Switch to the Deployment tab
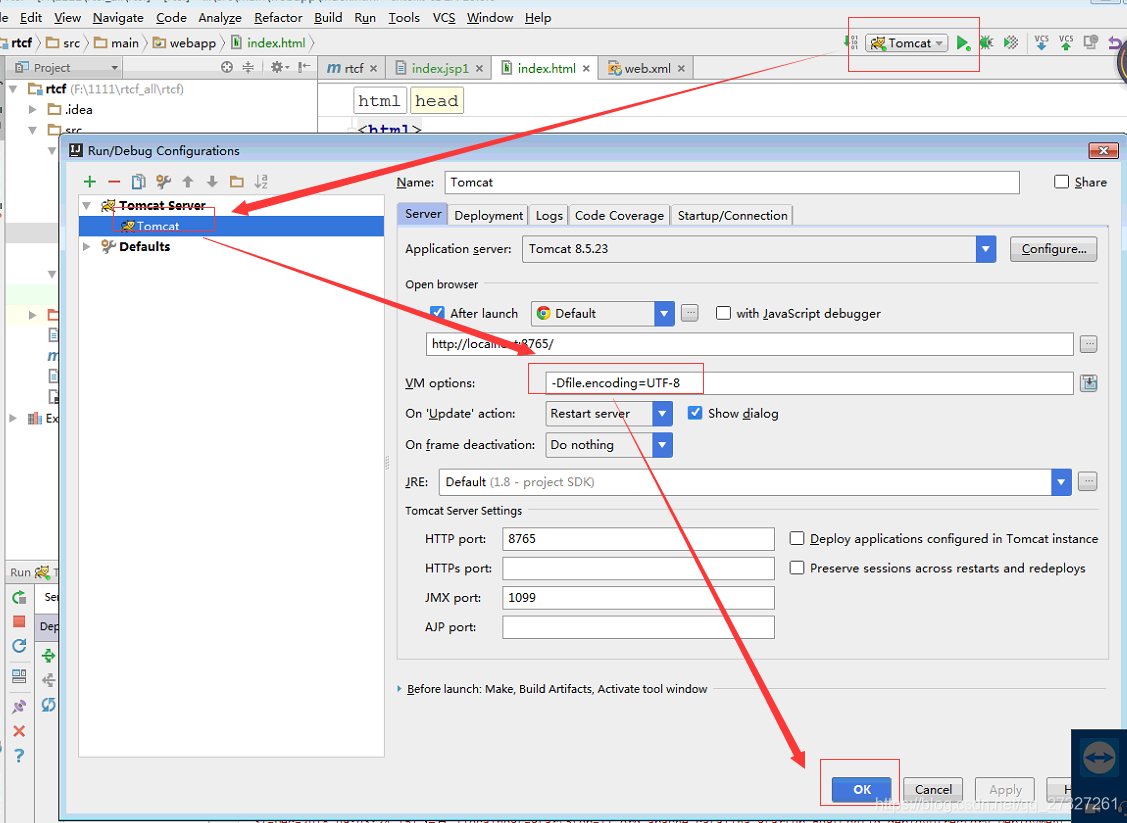Screen dimensions: 1127x823 coord(489,216)
